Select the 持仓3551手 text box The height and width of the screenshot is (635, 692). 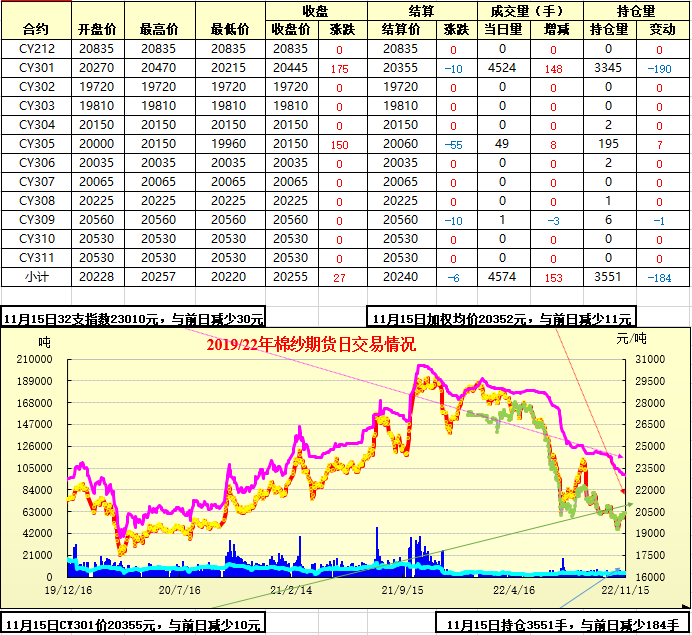tap(563, 625)
